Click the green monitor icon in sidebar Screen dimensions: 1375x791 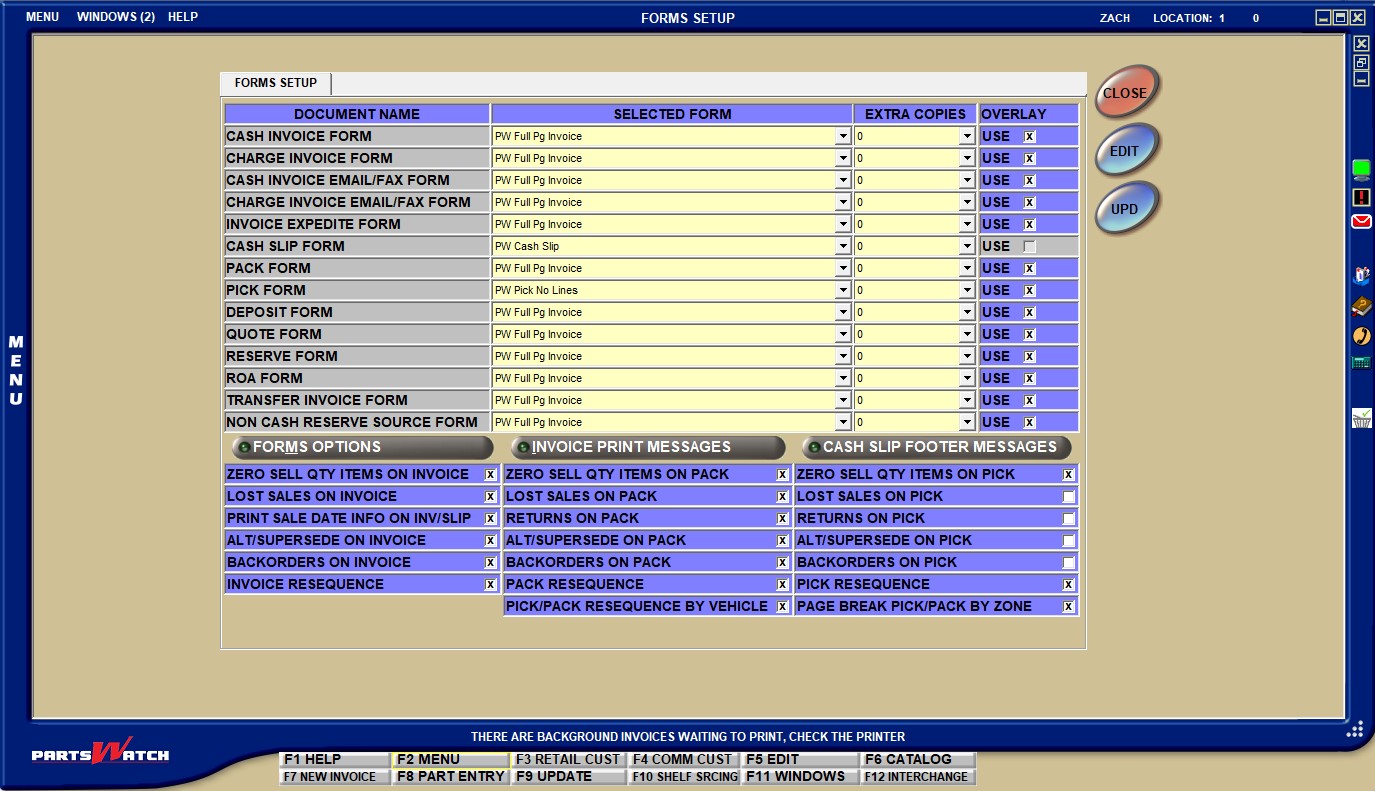1361,169
